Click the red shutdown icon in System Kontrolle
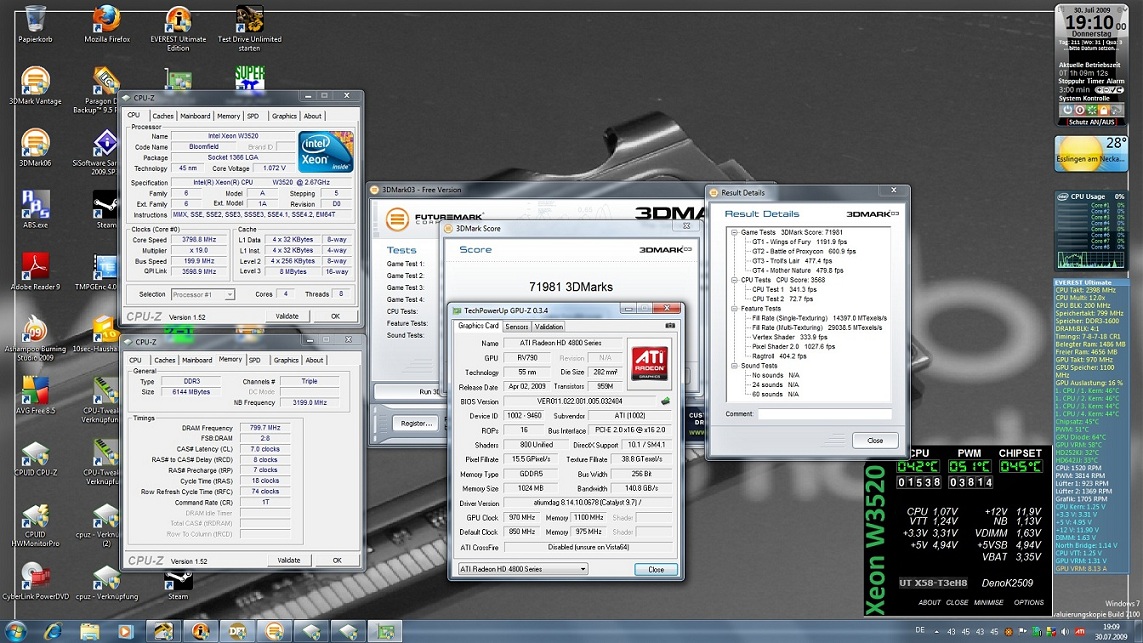 (x=1080, y=110)
